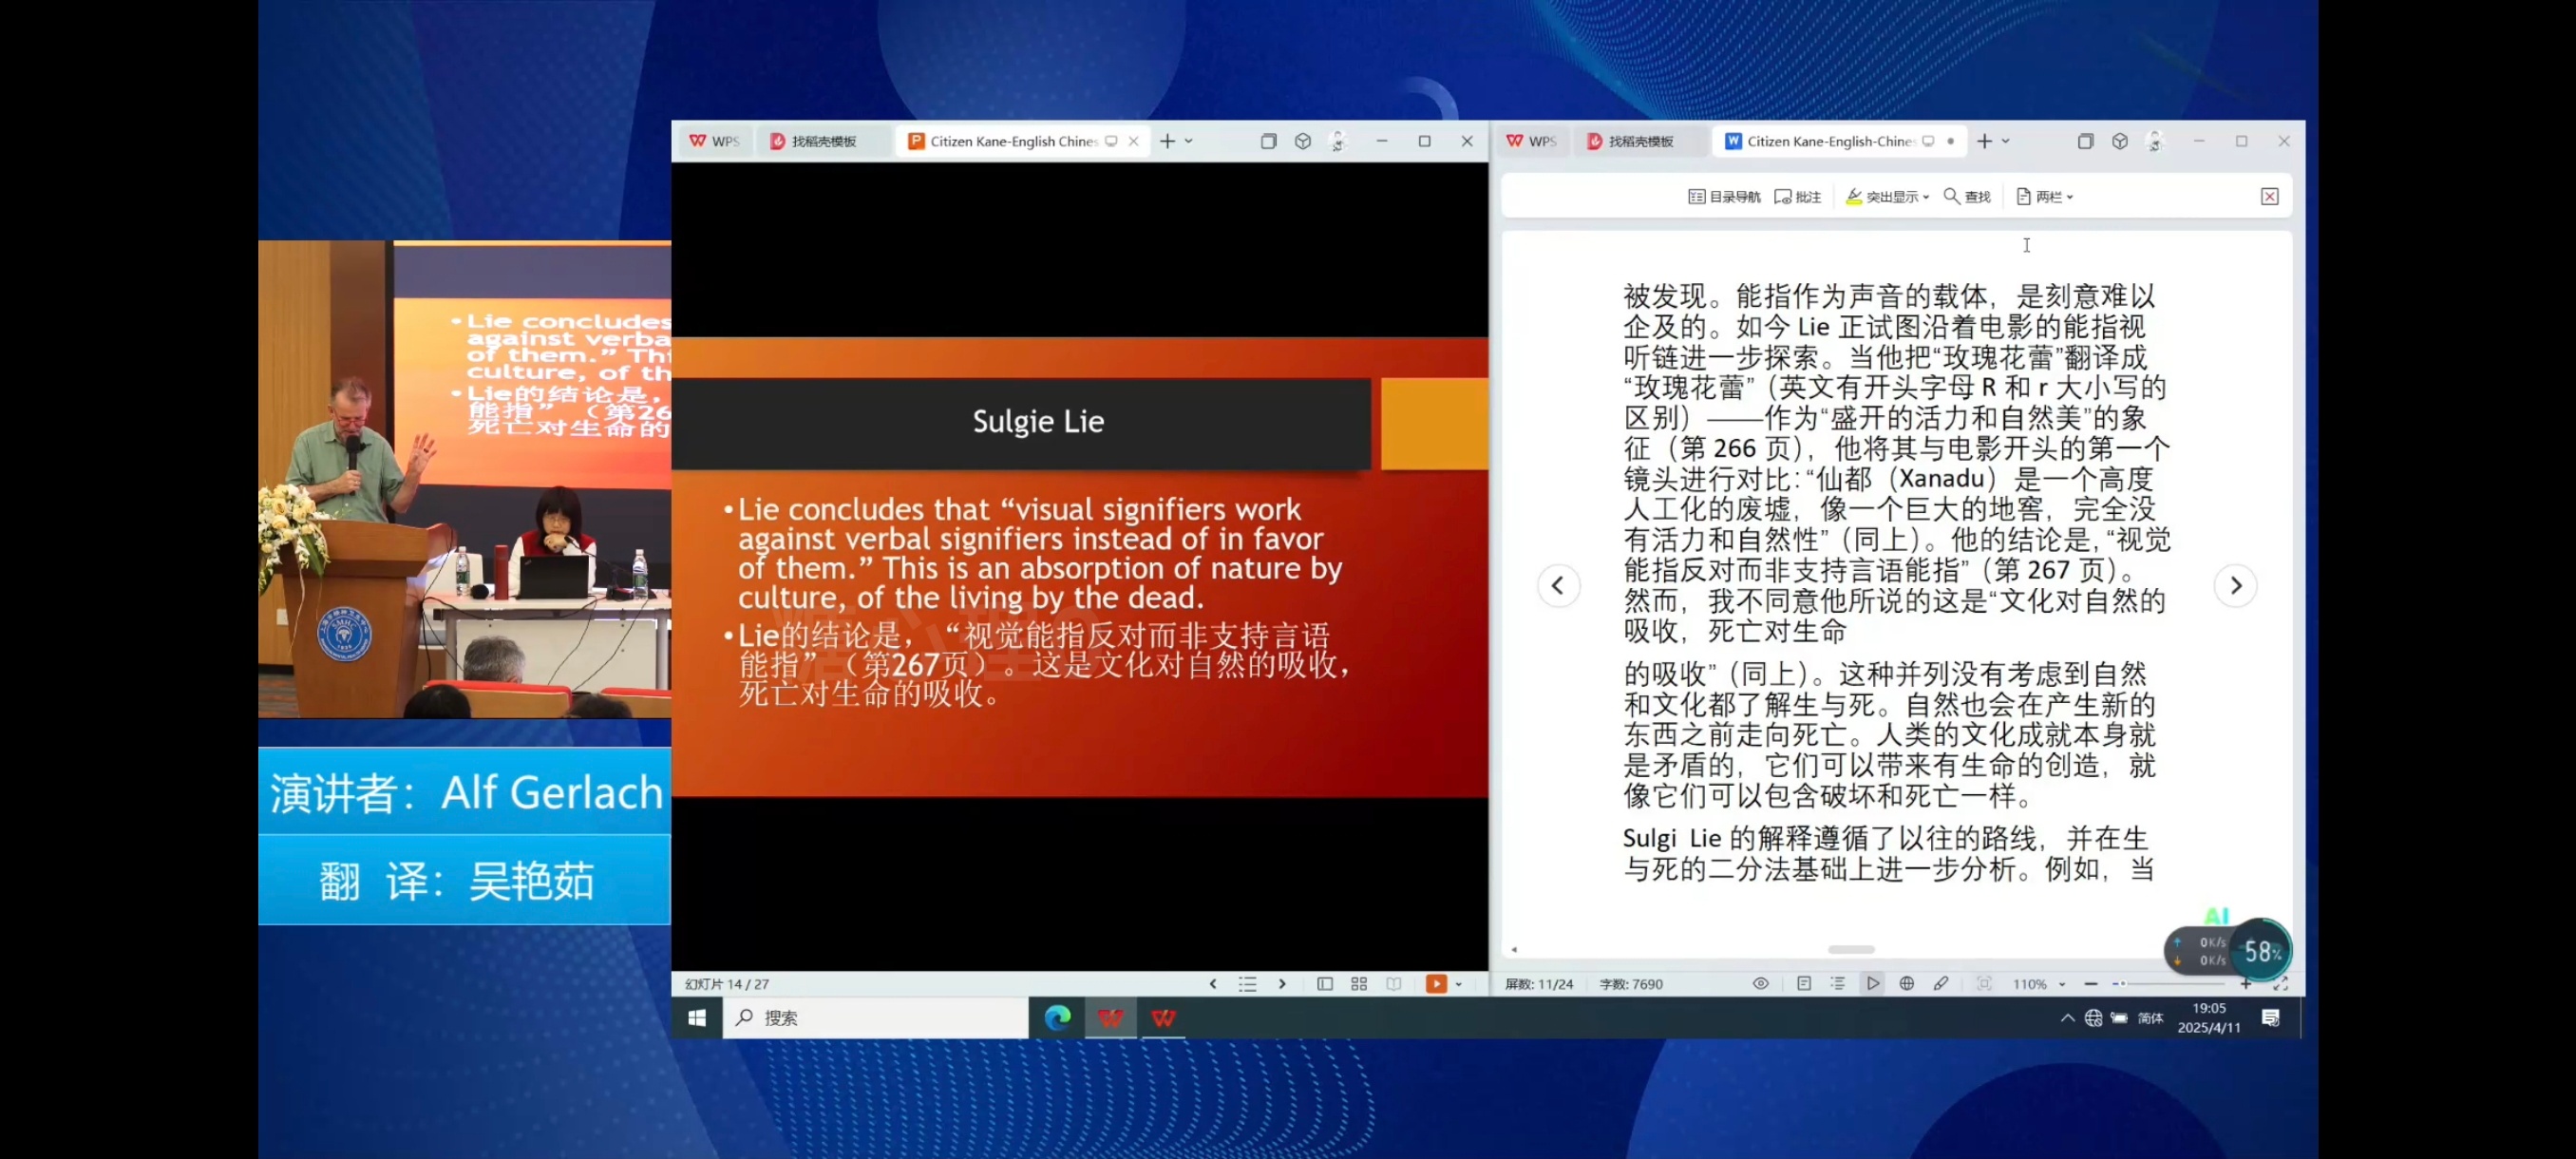
Task: Click cube skin icon in document title bar
Action: pyautogui.click(x=2119, y=141)
